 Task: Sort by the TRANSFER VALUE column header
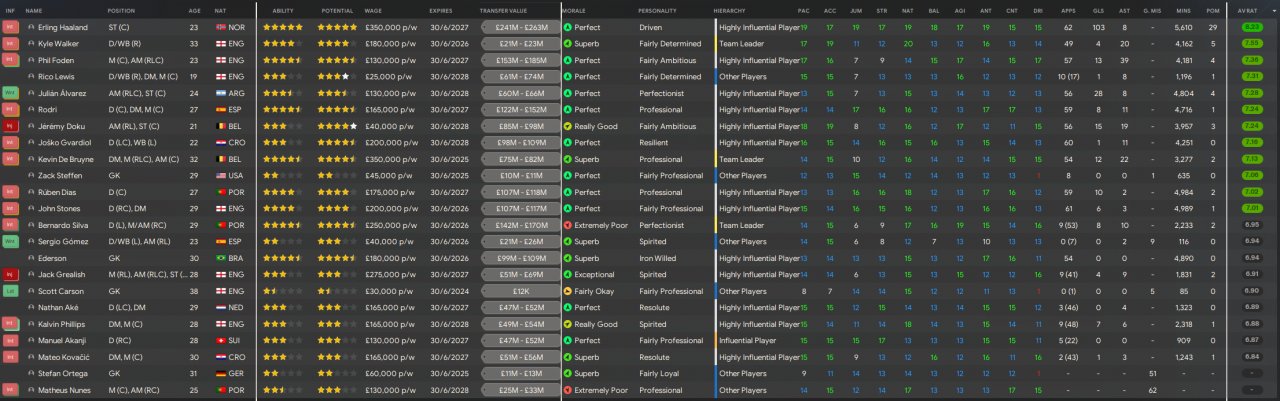pos(504,10)
